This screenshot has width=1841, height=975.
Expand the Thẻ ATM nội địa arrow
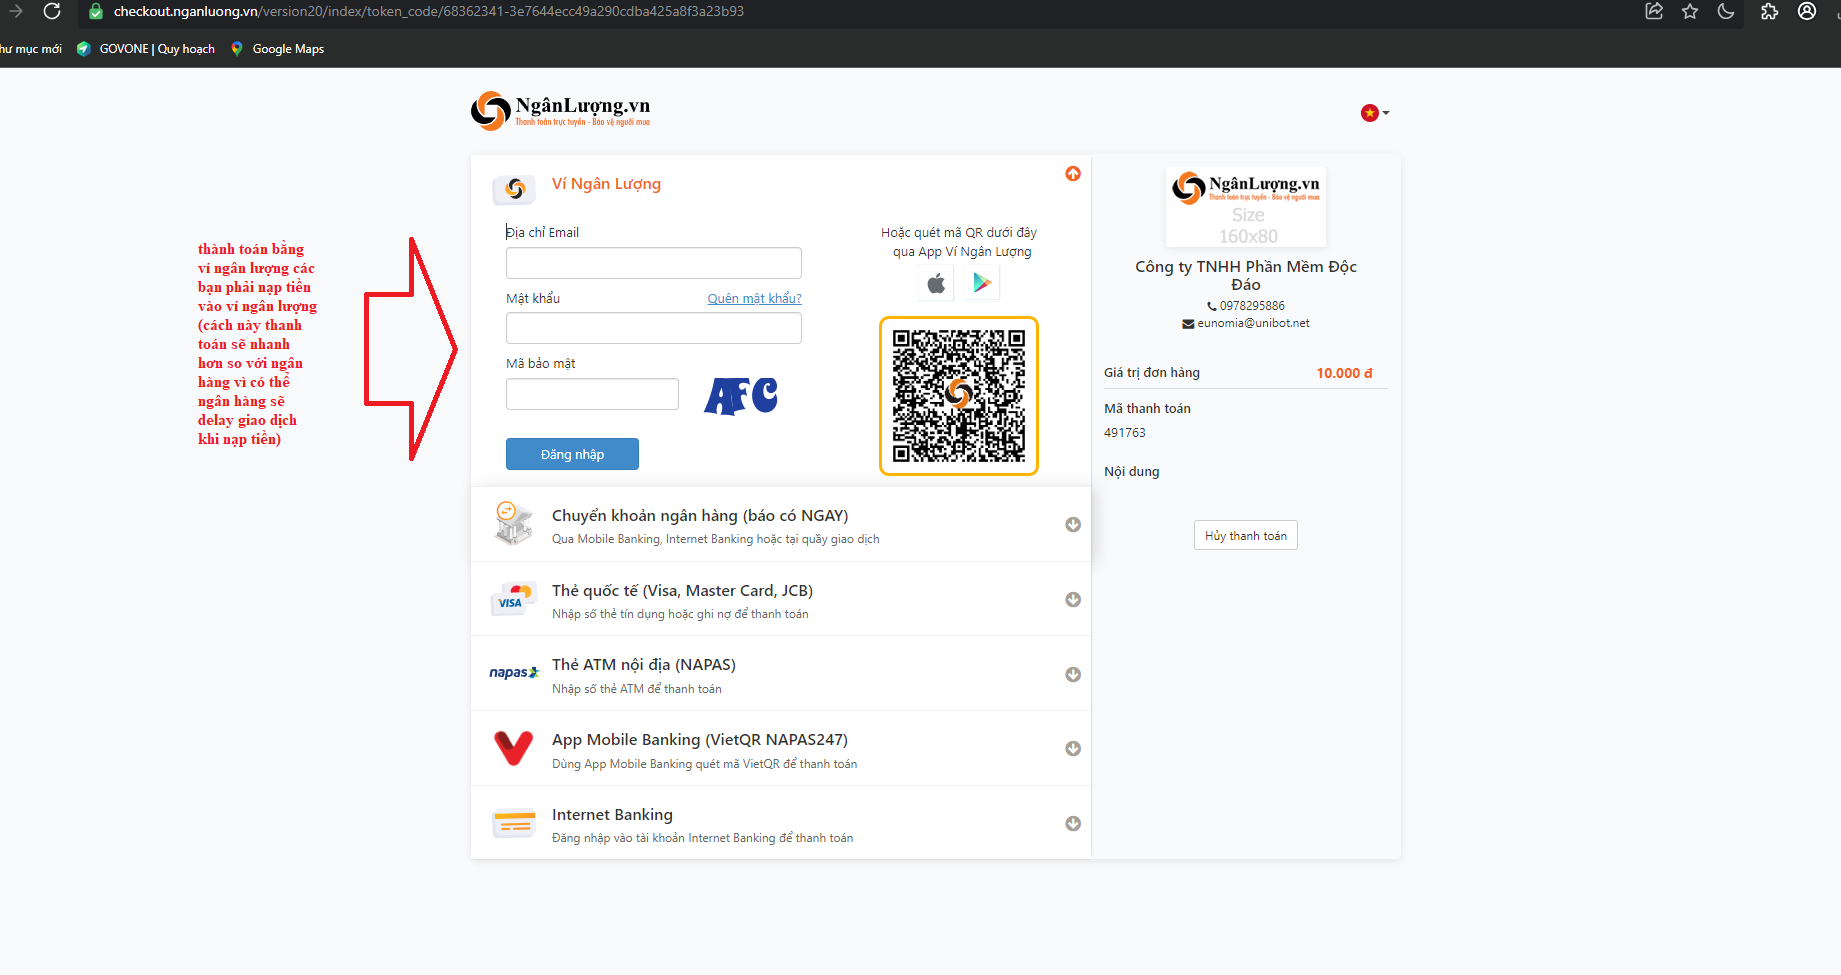(x=1073, y=674)
